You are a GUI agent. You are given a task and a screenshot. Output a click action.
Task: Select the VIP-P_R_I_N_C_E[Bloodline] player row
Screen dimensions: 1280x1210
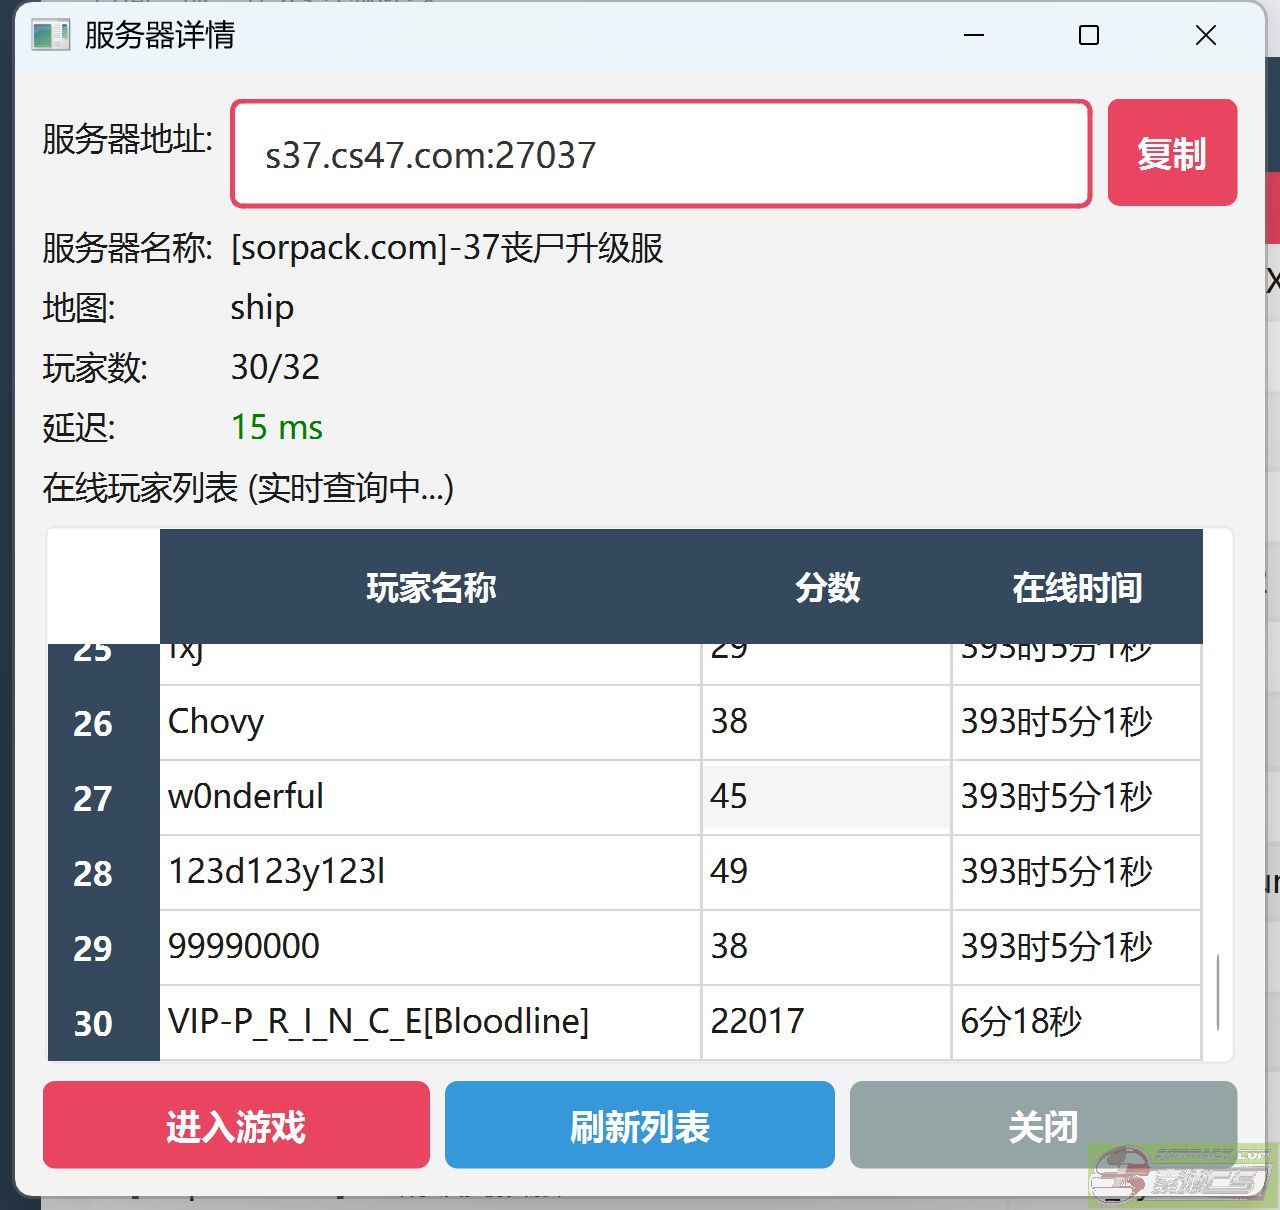click(x=430, y=1022)
